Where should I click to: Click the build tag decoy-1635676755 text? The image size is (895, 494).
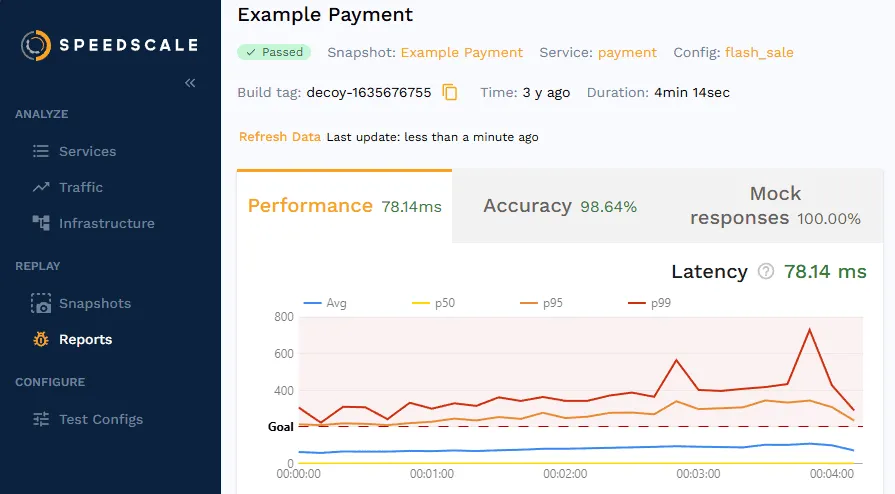(x=369, y=93)
